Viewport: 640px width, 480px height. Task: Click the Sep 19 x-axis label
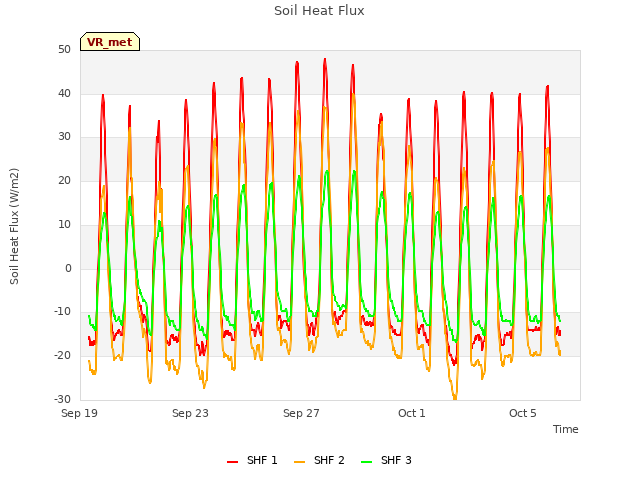(80, 413)
